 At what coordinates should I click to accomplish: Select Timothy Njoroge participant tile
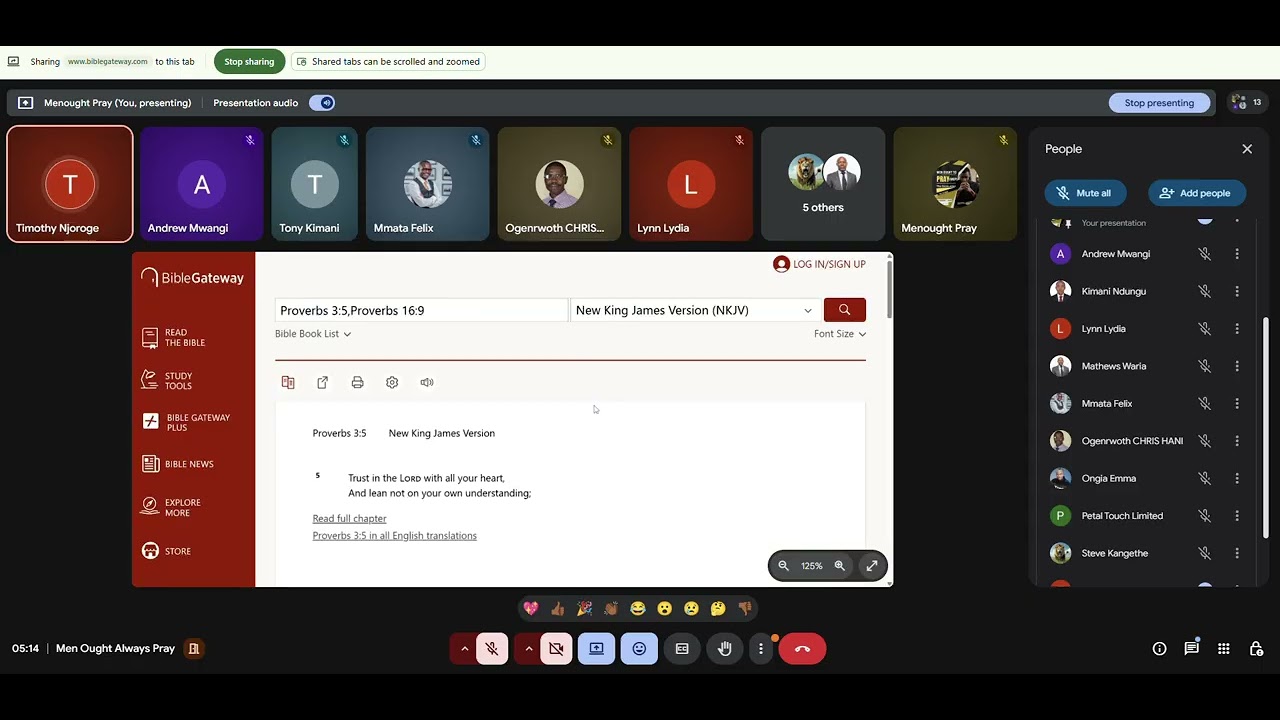pos(70,184)
